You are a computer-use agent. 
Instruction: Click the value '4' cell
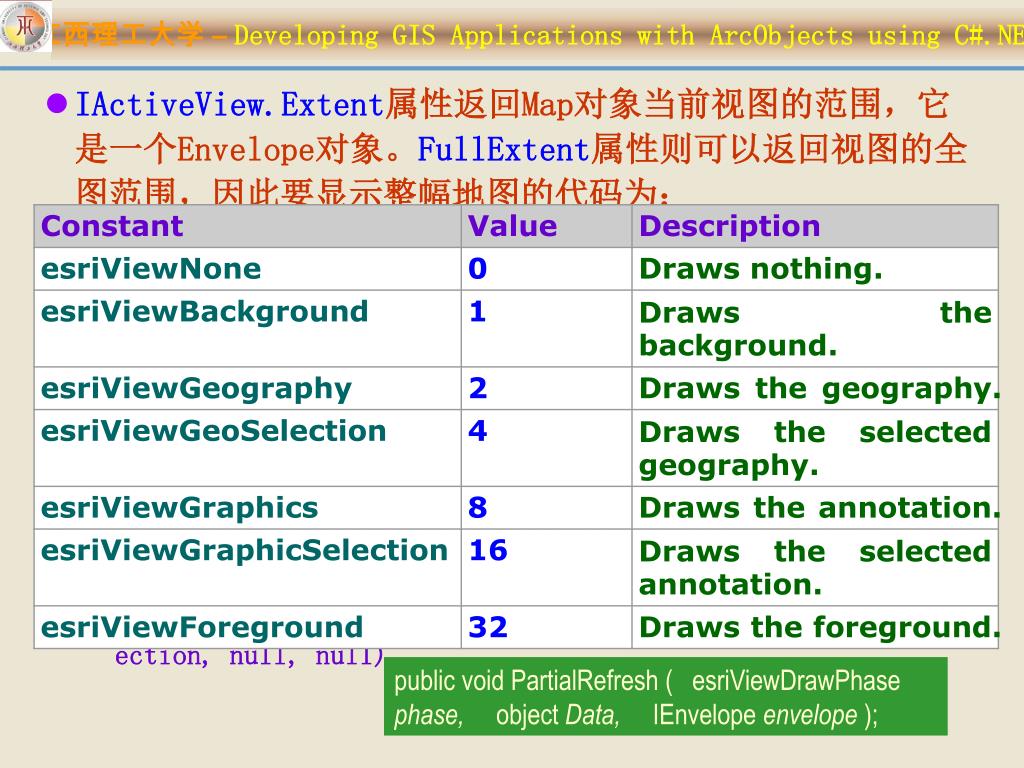click(x=546, y=448)
